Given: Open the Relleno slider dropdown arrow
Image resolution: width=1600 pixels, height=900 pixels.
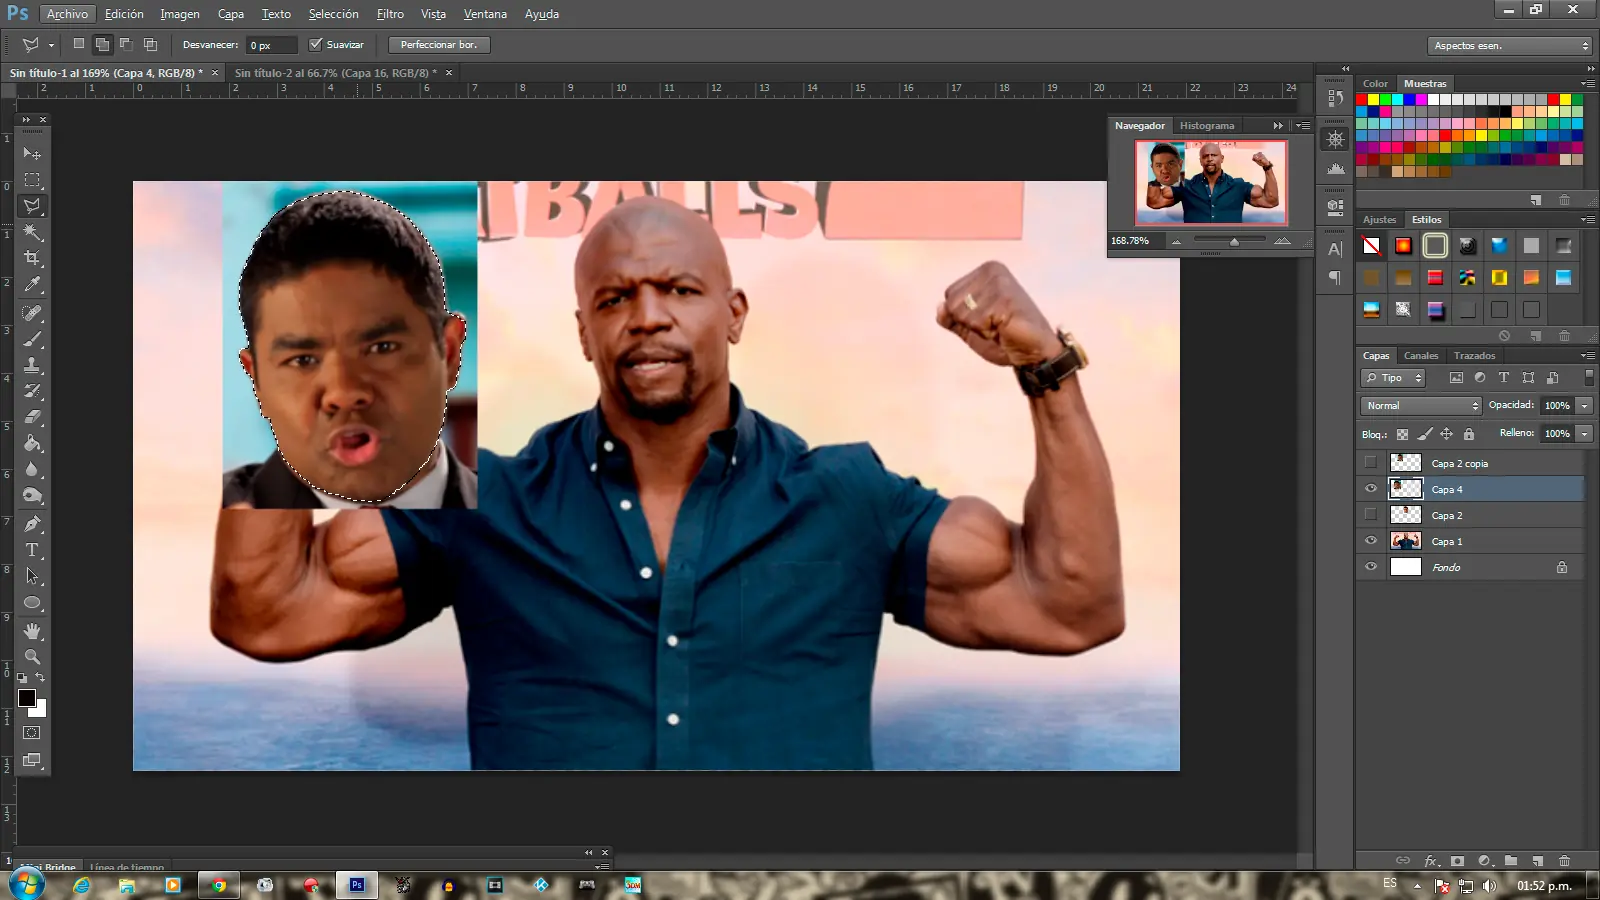Looking at the screenshot, I should pyautogui.click(x=1585, y=434).
